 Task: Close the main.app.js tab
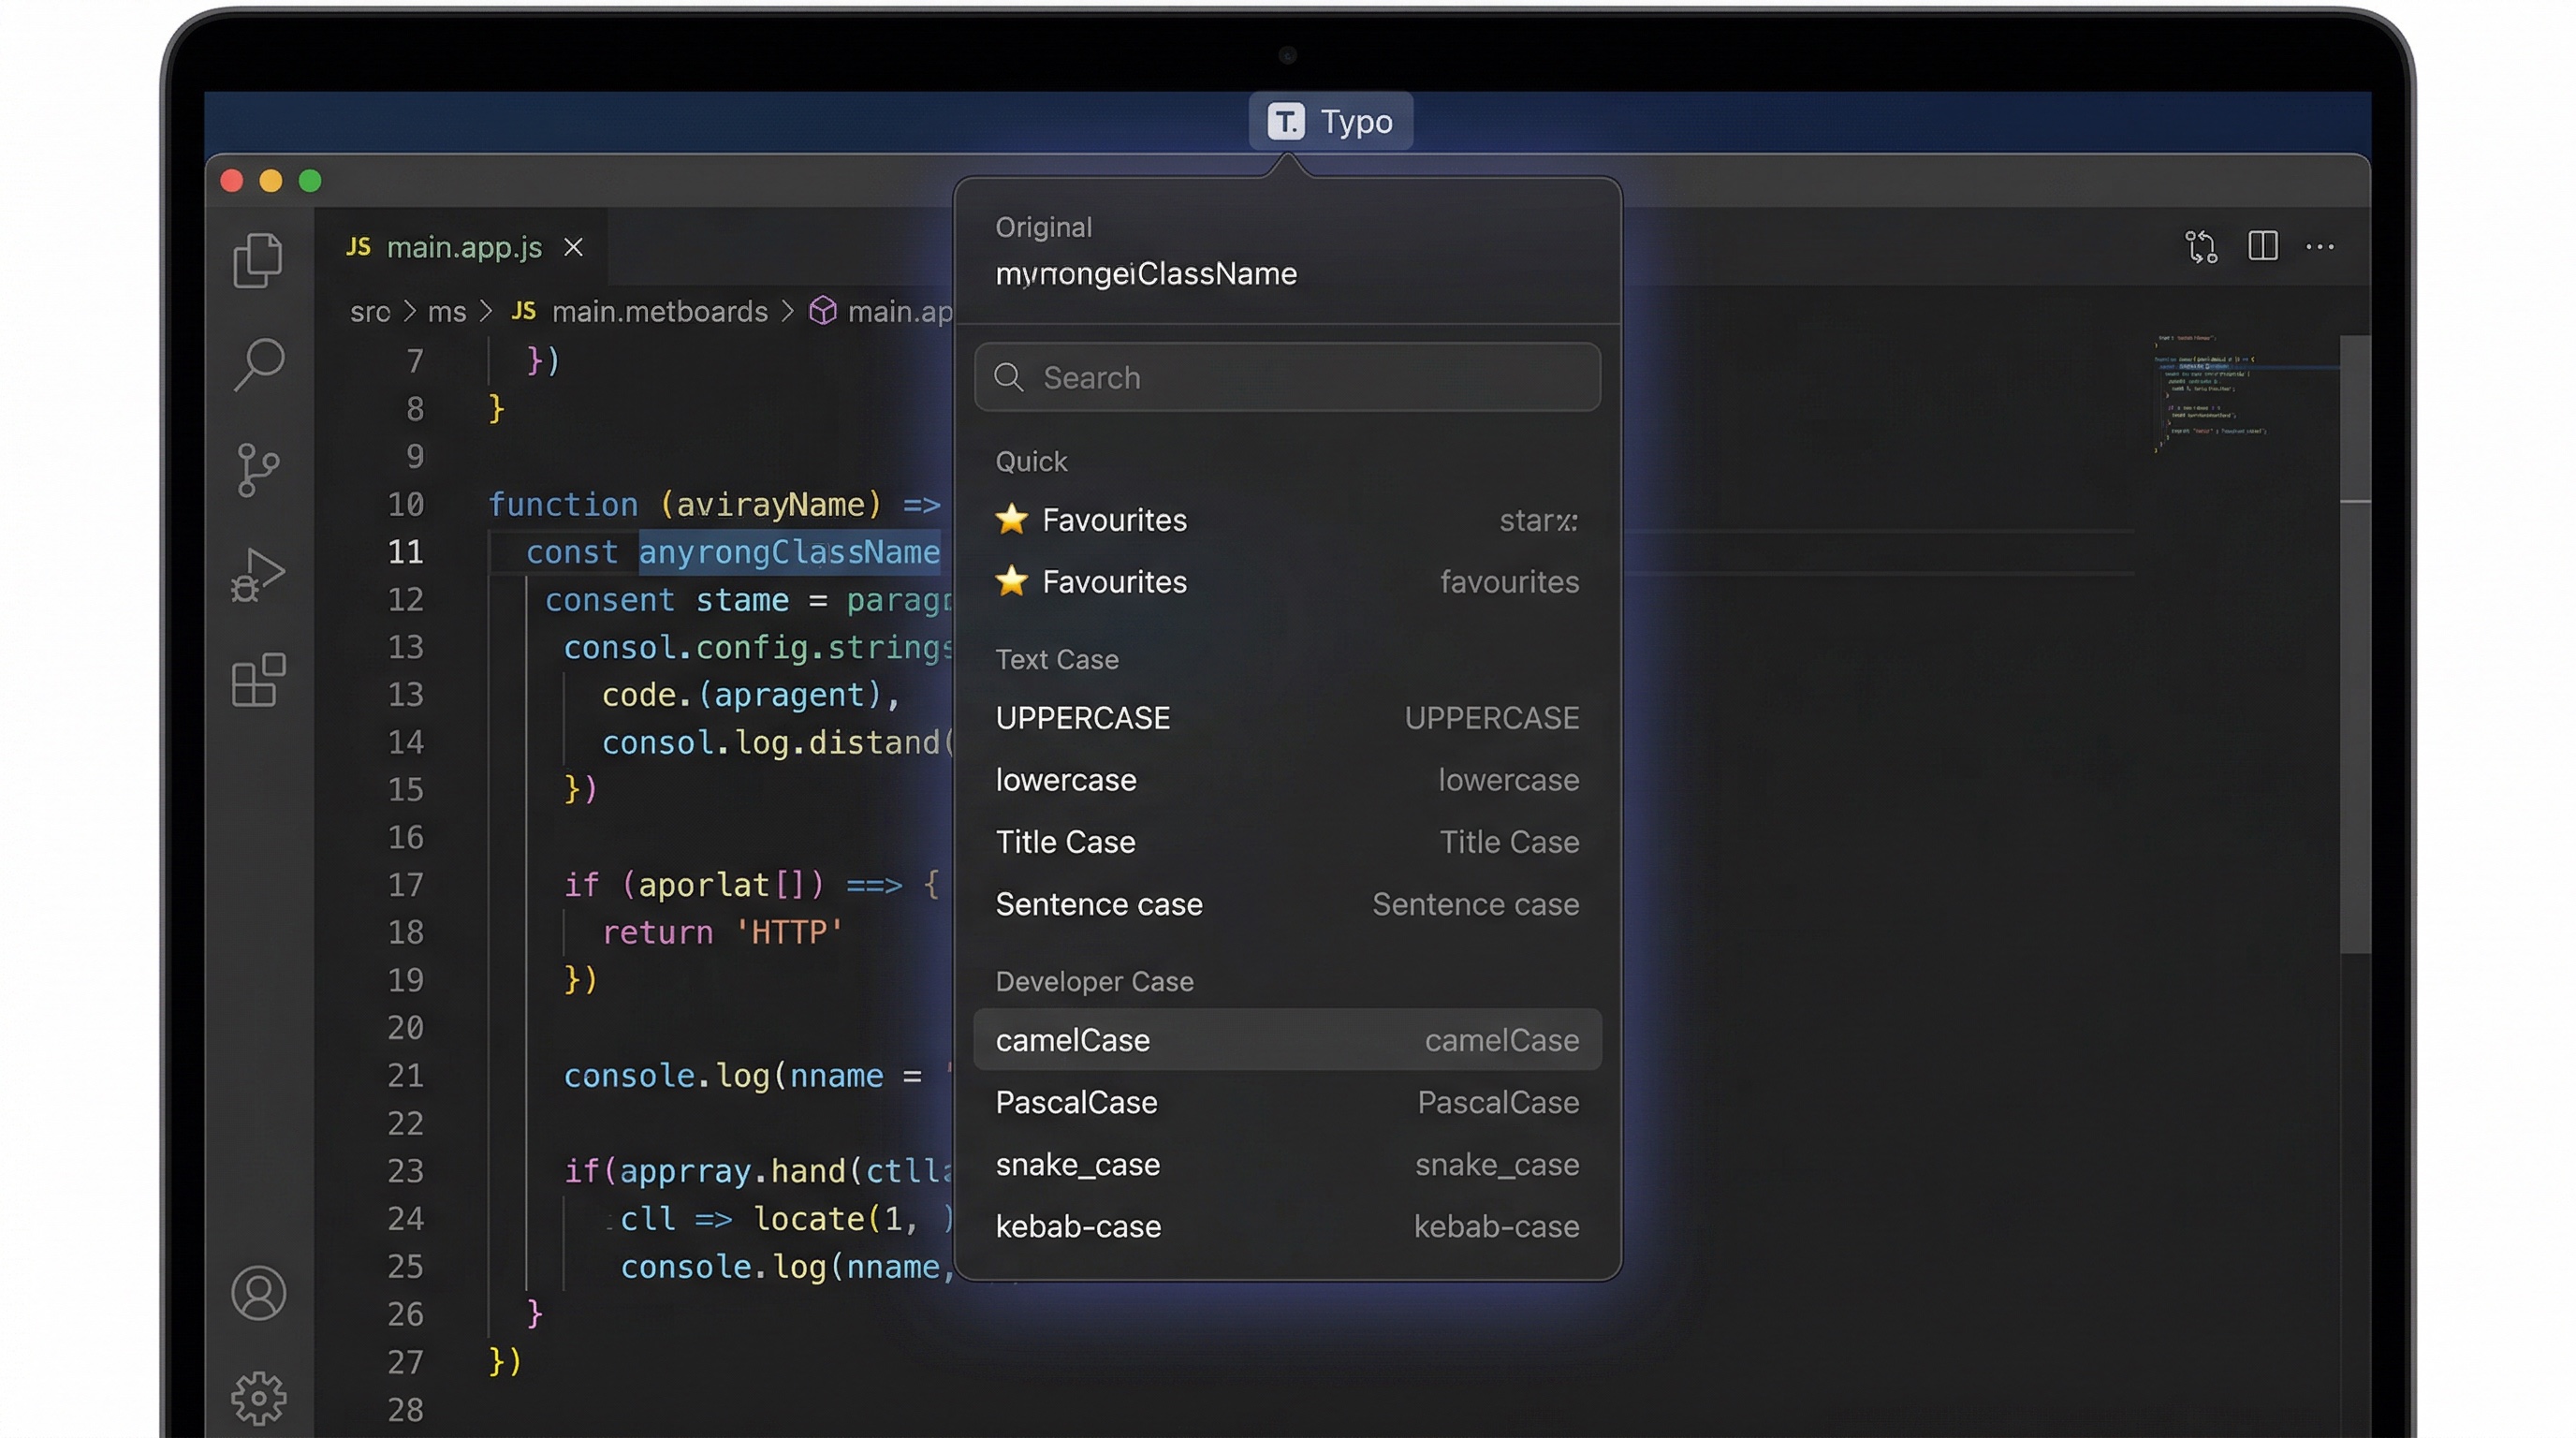point(573,247)
